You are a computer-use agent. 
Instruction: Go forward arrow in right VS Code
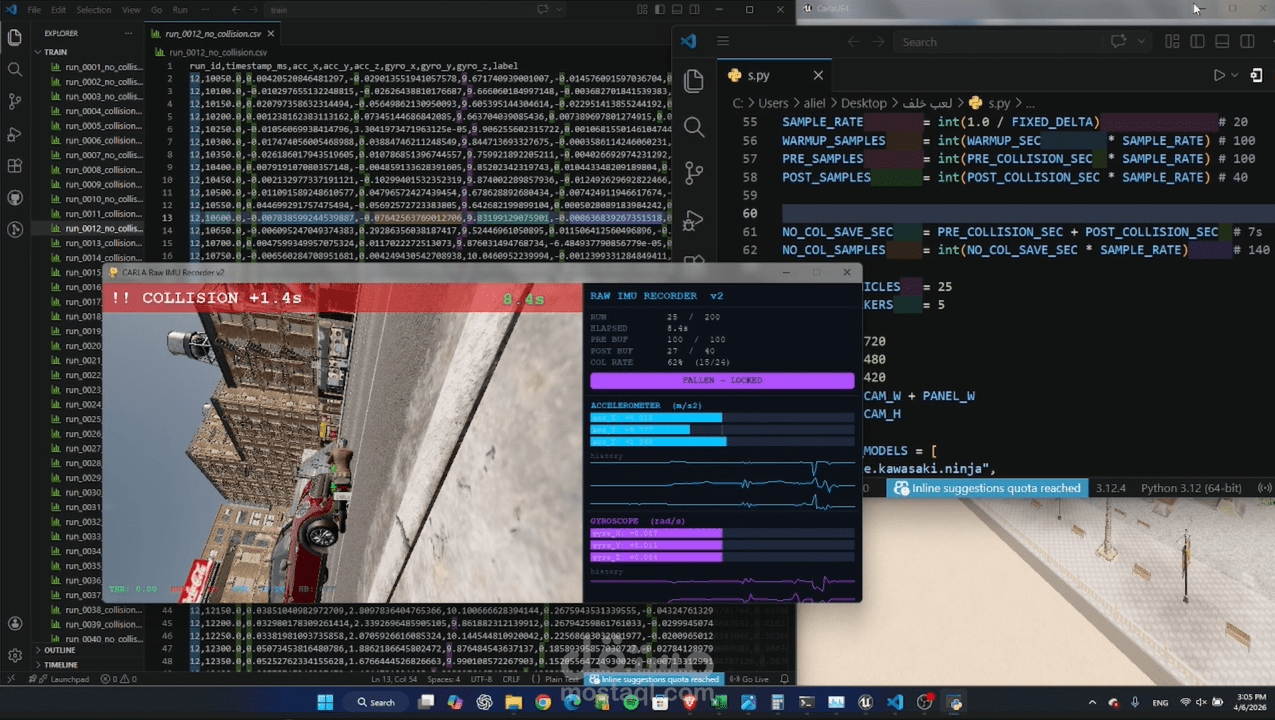click(x=880, y=42)
